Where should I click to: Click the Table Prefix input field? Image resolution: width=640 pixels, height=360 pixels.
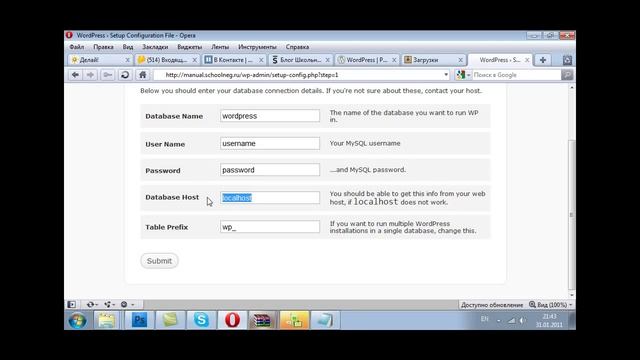[270, 227]
